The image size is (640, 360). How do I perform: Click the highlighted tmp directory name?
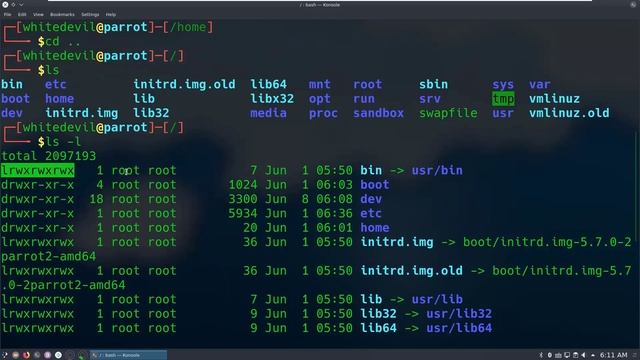coord(503,98)
